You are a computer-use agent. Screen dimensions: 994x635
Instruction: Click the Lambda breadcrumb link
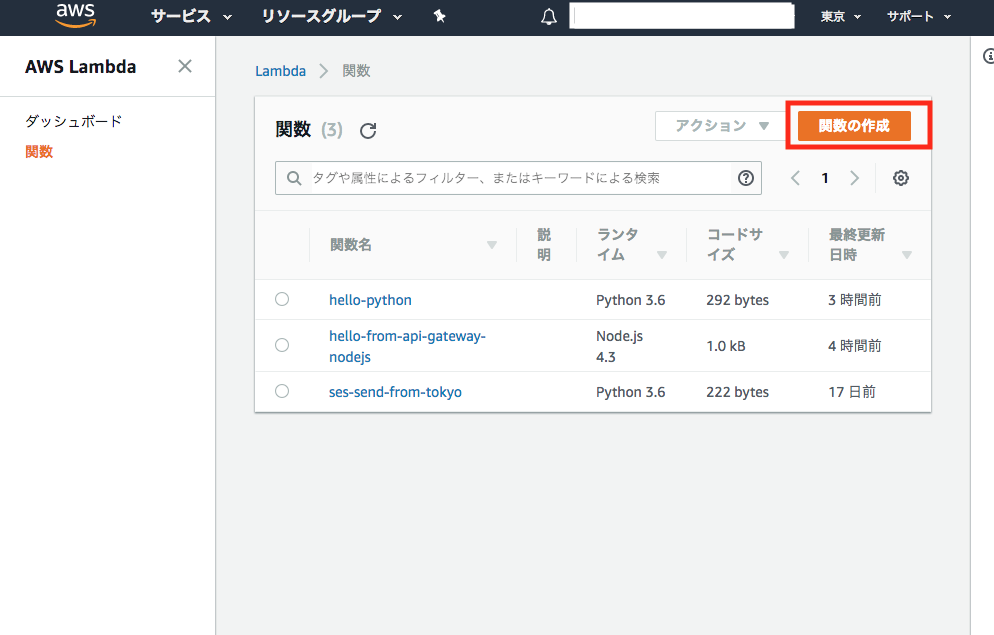(x=280, y=71)
